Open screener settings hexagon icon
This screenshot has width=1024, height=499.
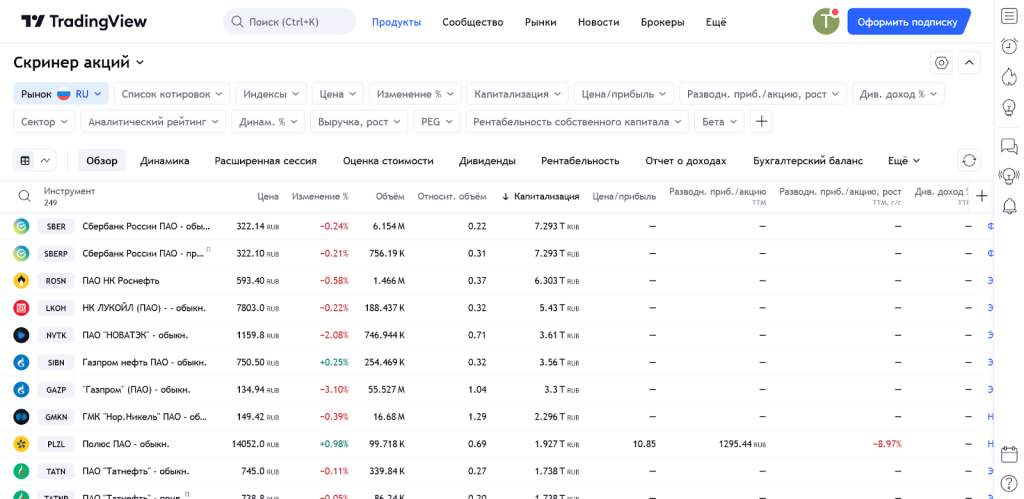pos(941,63)
